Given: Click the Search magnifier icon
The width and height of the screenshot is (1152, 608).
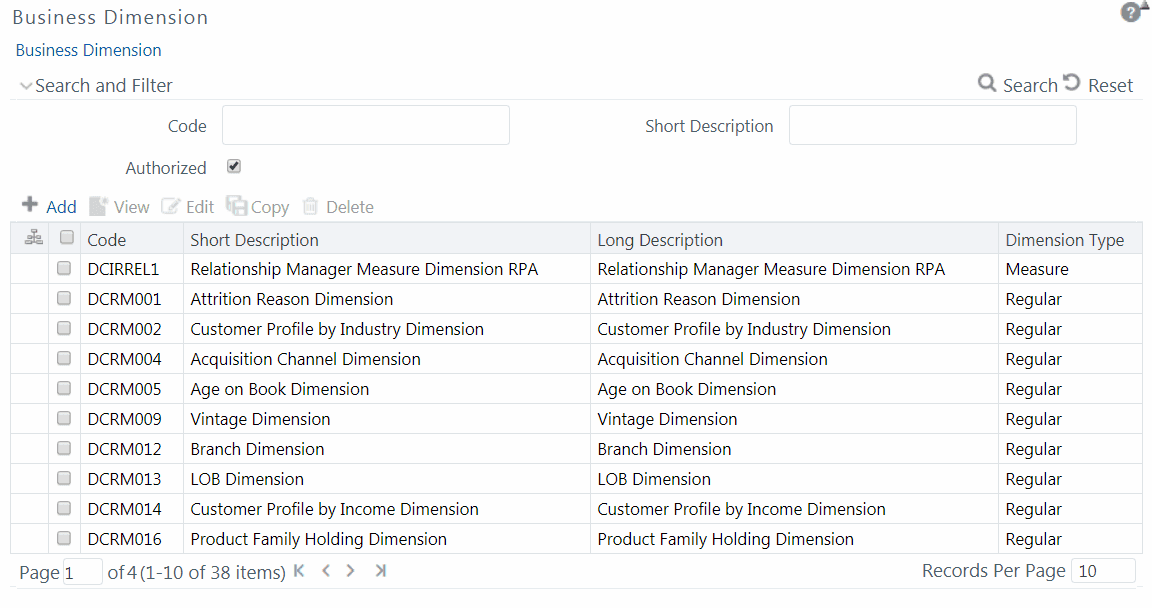Looking at the screenshot, I should [987, 84].
